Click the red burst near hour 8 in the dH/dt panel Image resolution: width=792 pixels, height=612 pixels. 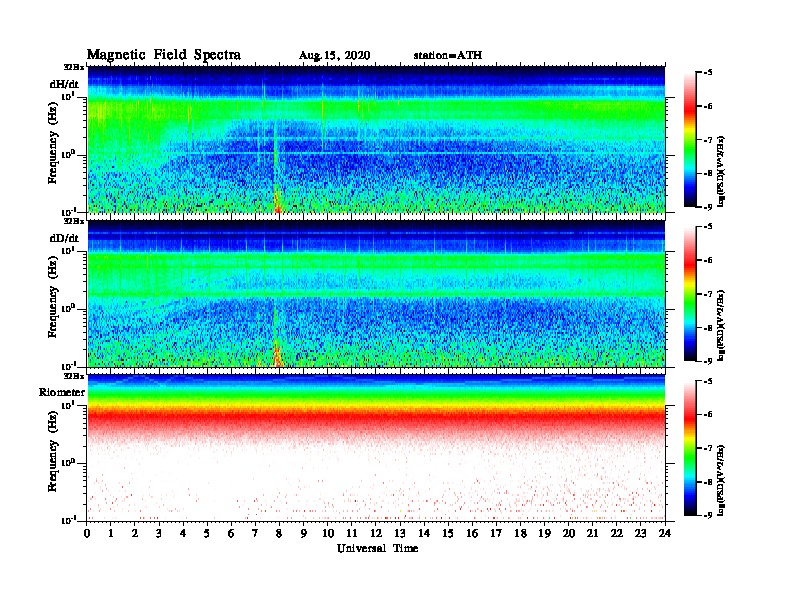pyautogui.click(x=277, y=202)
